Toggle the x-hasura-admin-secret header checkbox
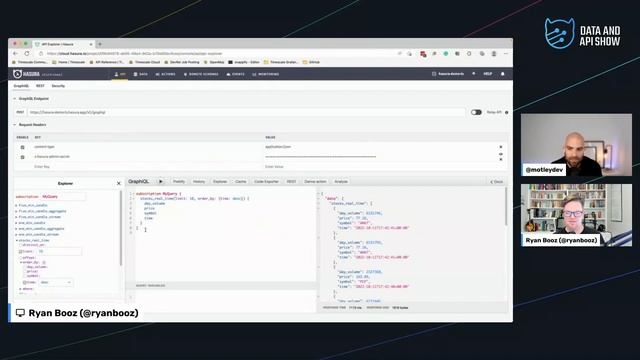 coord(22,157)
